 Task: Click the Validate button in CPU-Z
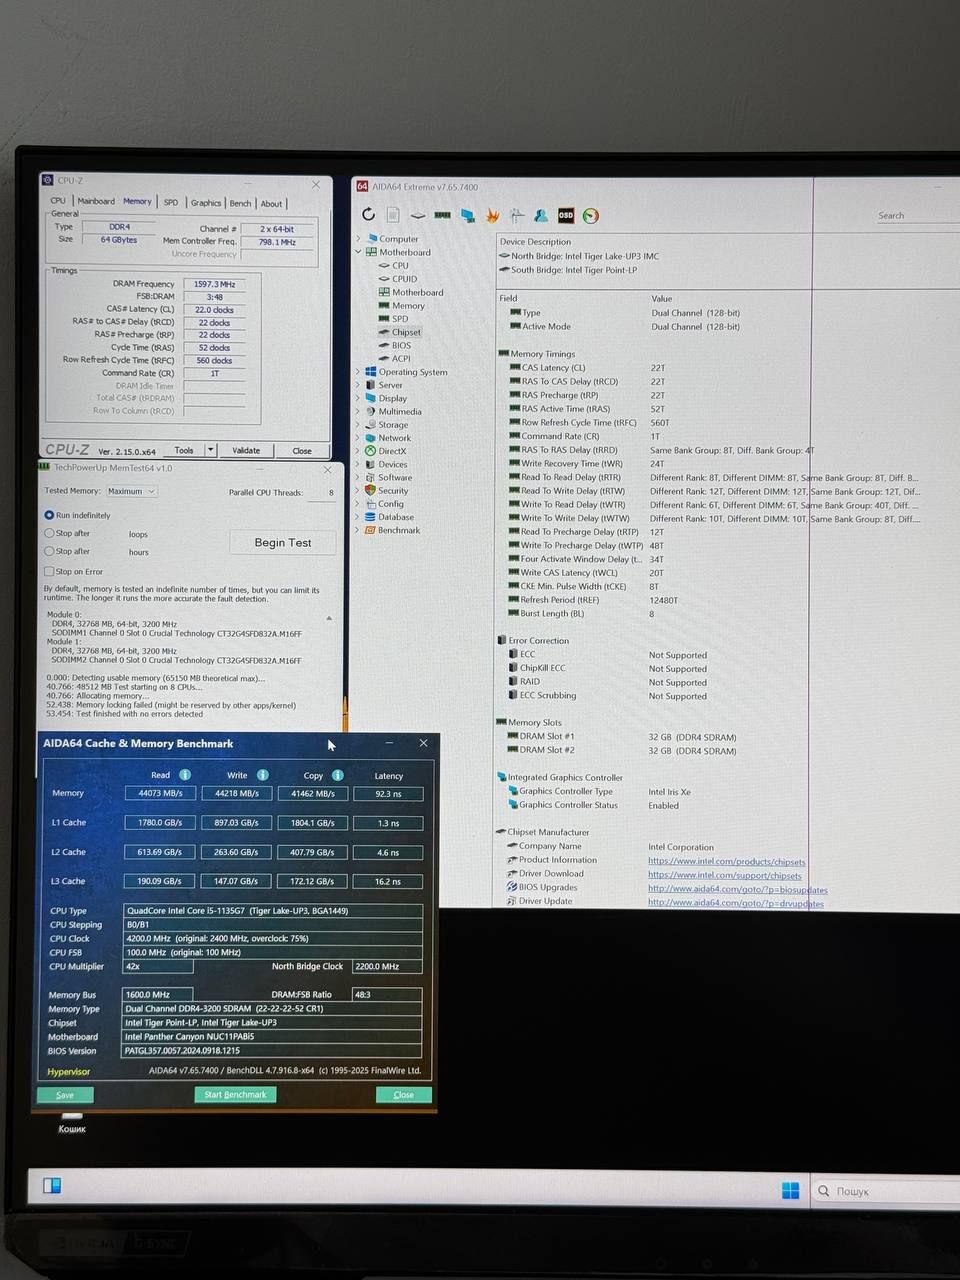[246, 450]
